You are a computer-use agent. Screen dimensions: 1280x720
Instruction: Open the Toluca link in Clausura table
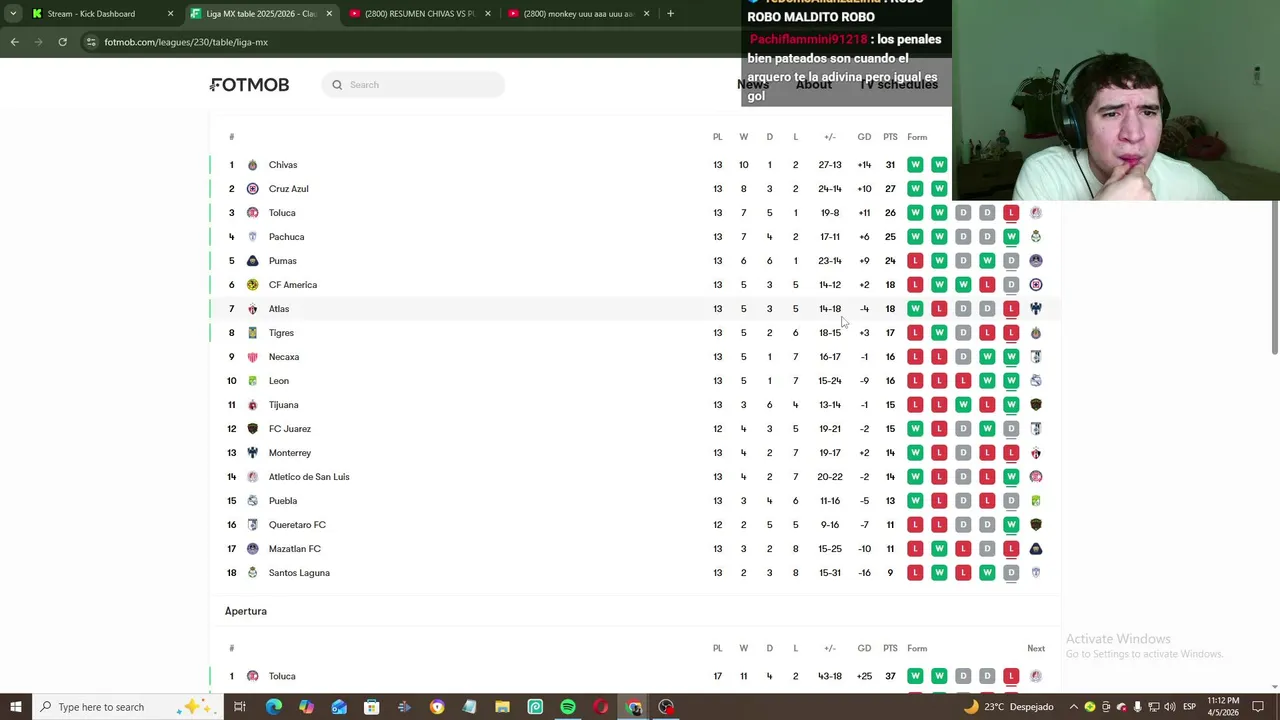point(282,213)
